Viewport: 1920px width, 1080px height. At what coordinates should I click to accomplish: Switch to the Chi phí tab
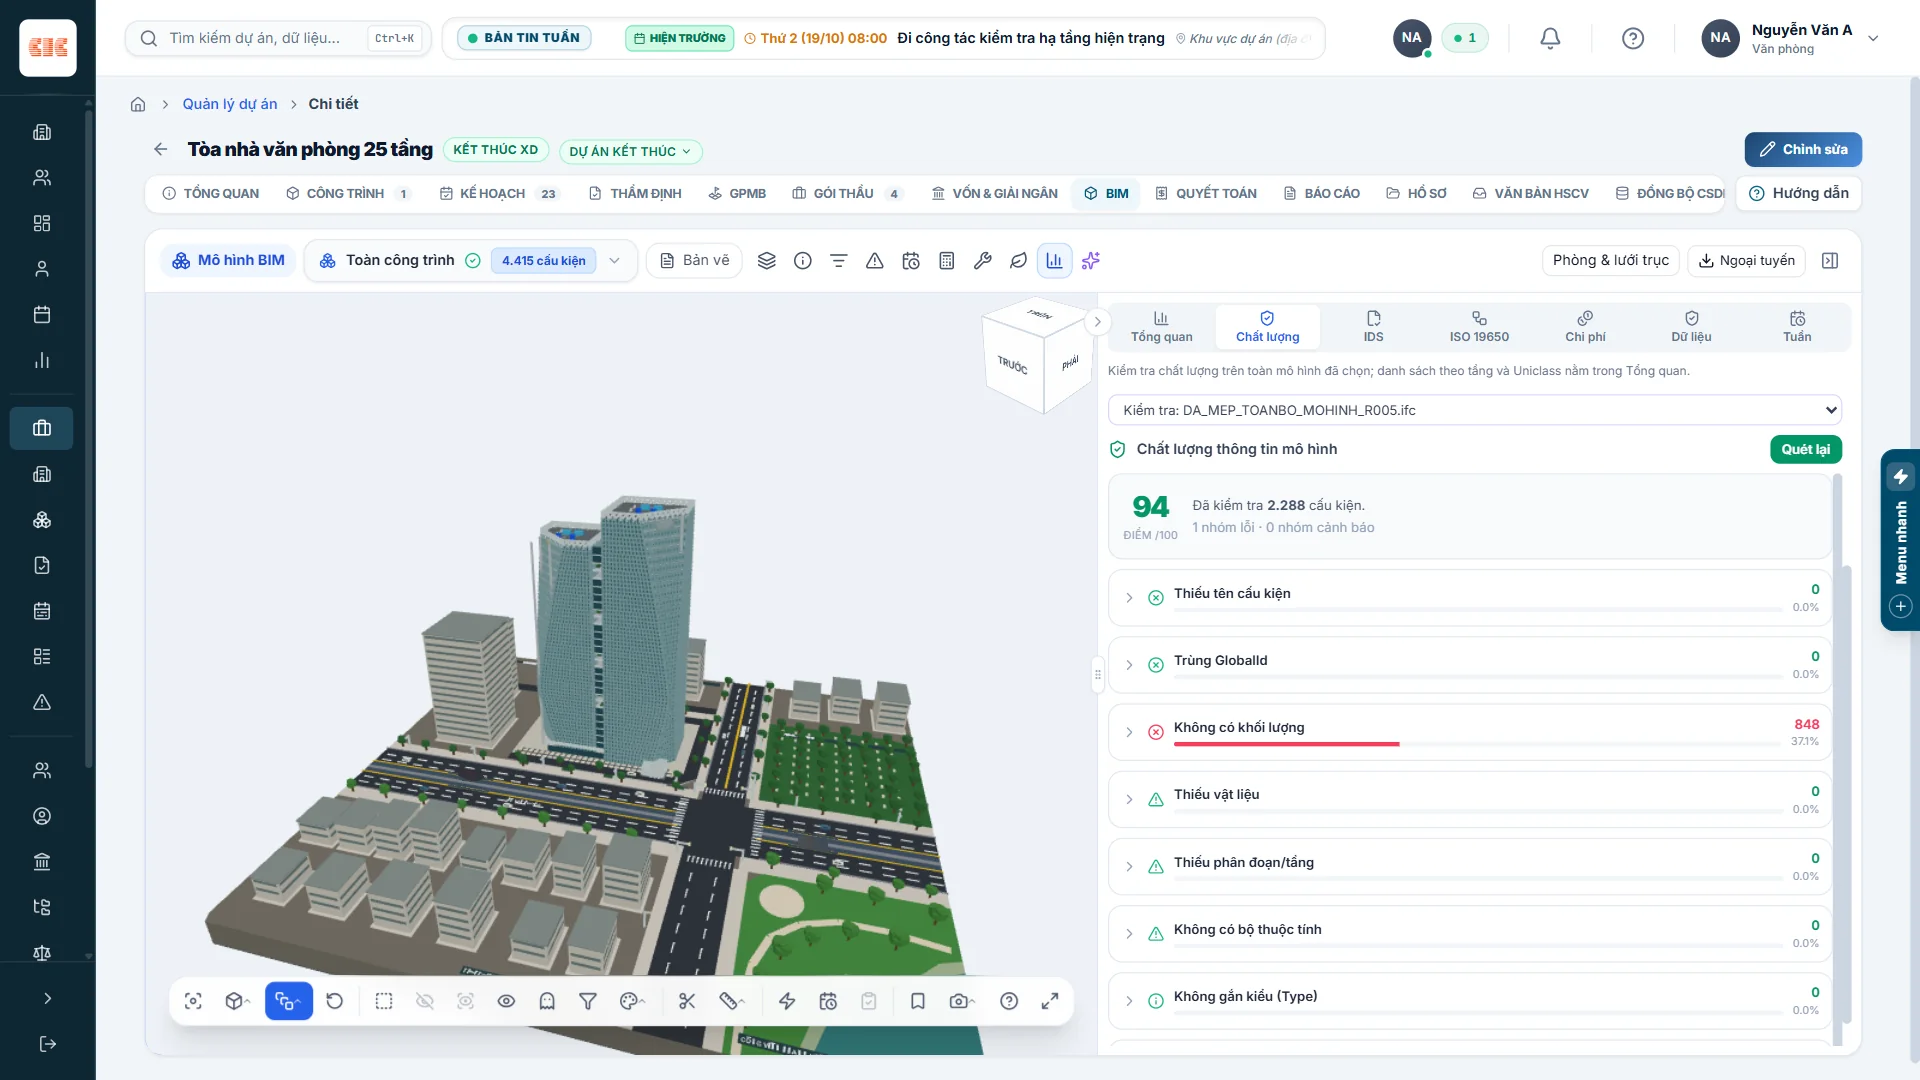(1585, 327)
